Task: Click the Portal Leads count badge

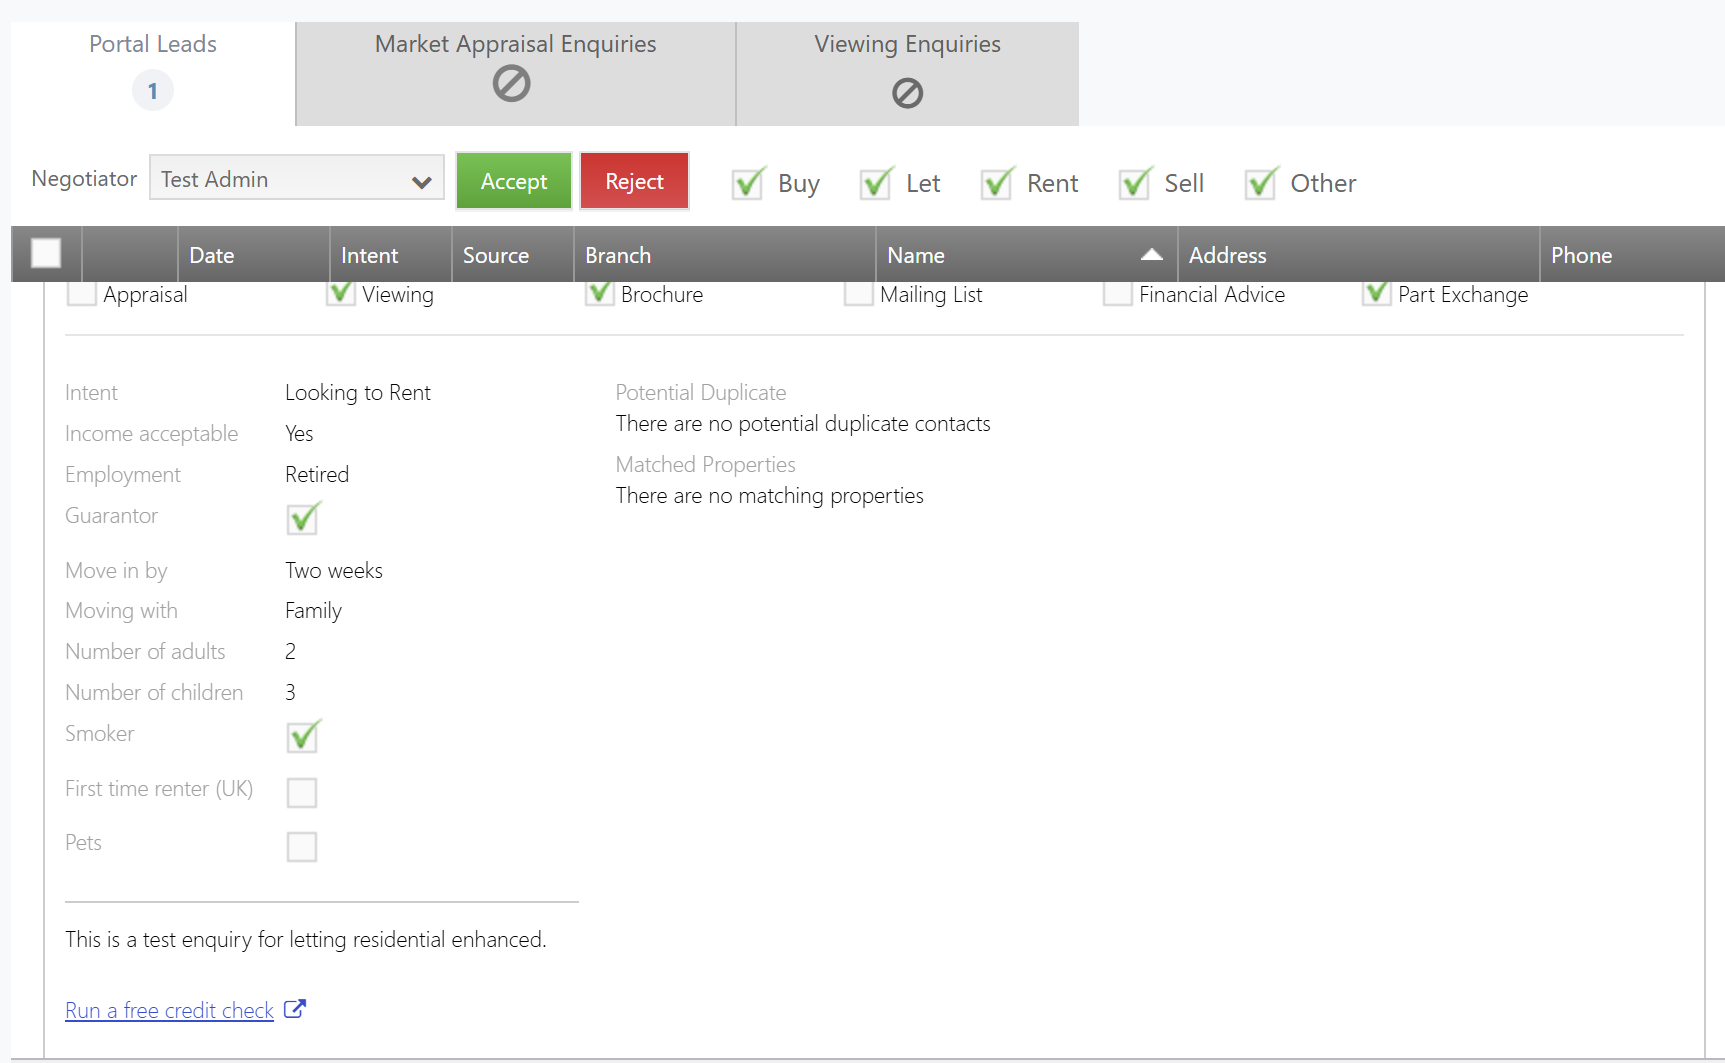Action: pos(153,91)
